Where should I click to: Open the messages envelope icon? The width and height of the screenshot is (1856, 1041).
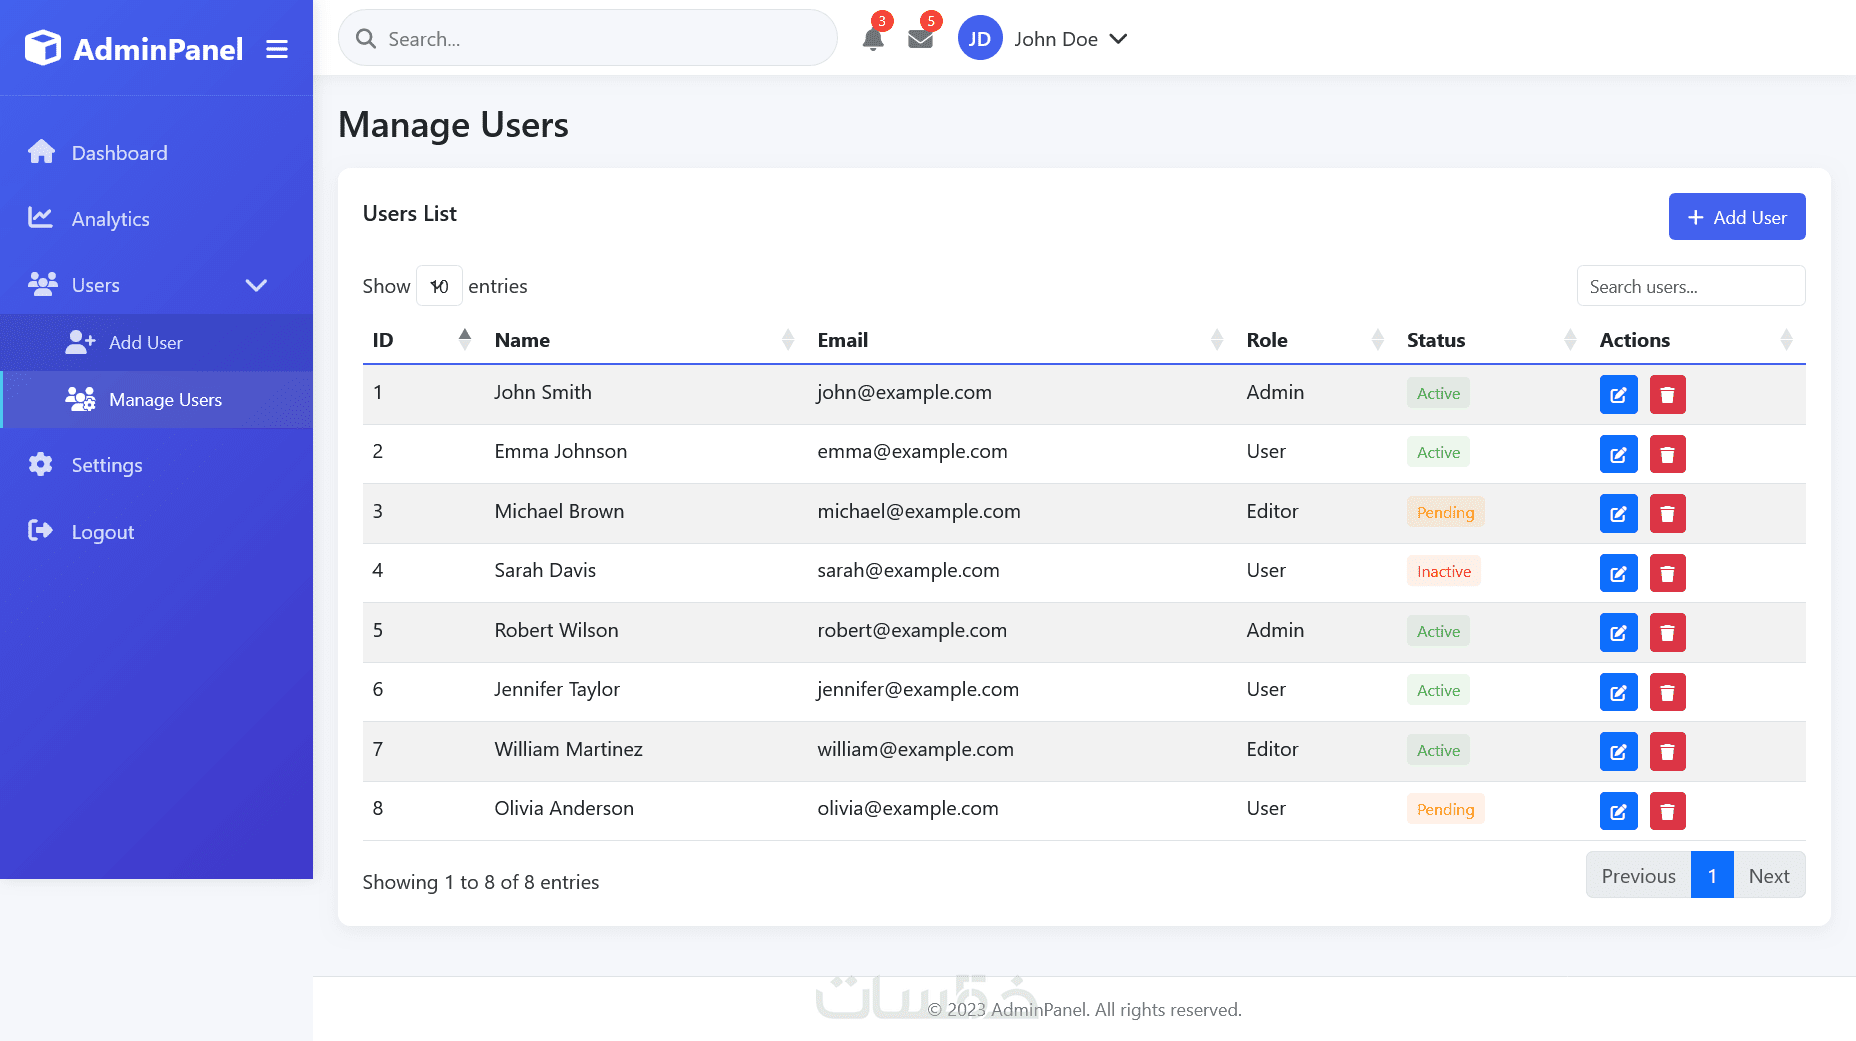pyautogui.click(x=920, y=39)
